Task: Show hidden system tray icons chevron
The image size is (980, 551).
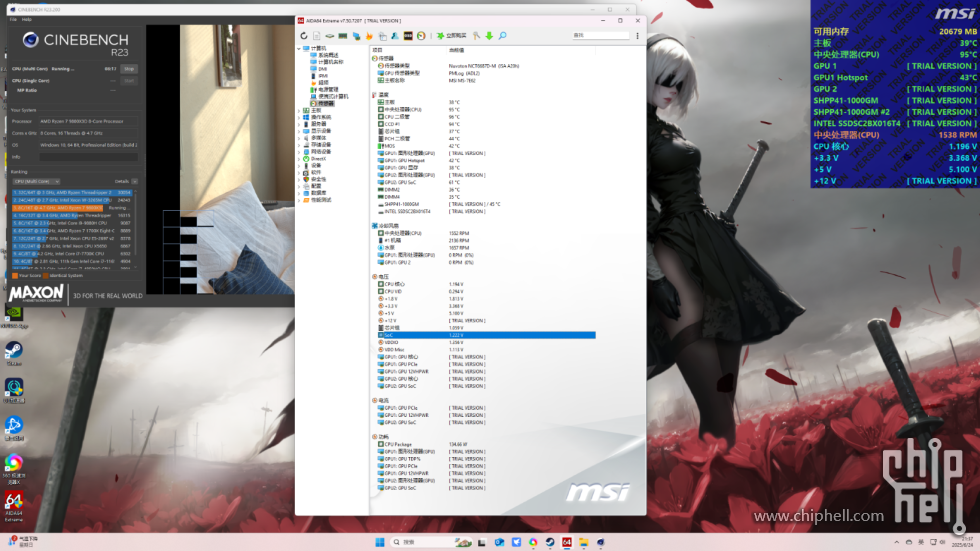Action: tap(897, 542)
